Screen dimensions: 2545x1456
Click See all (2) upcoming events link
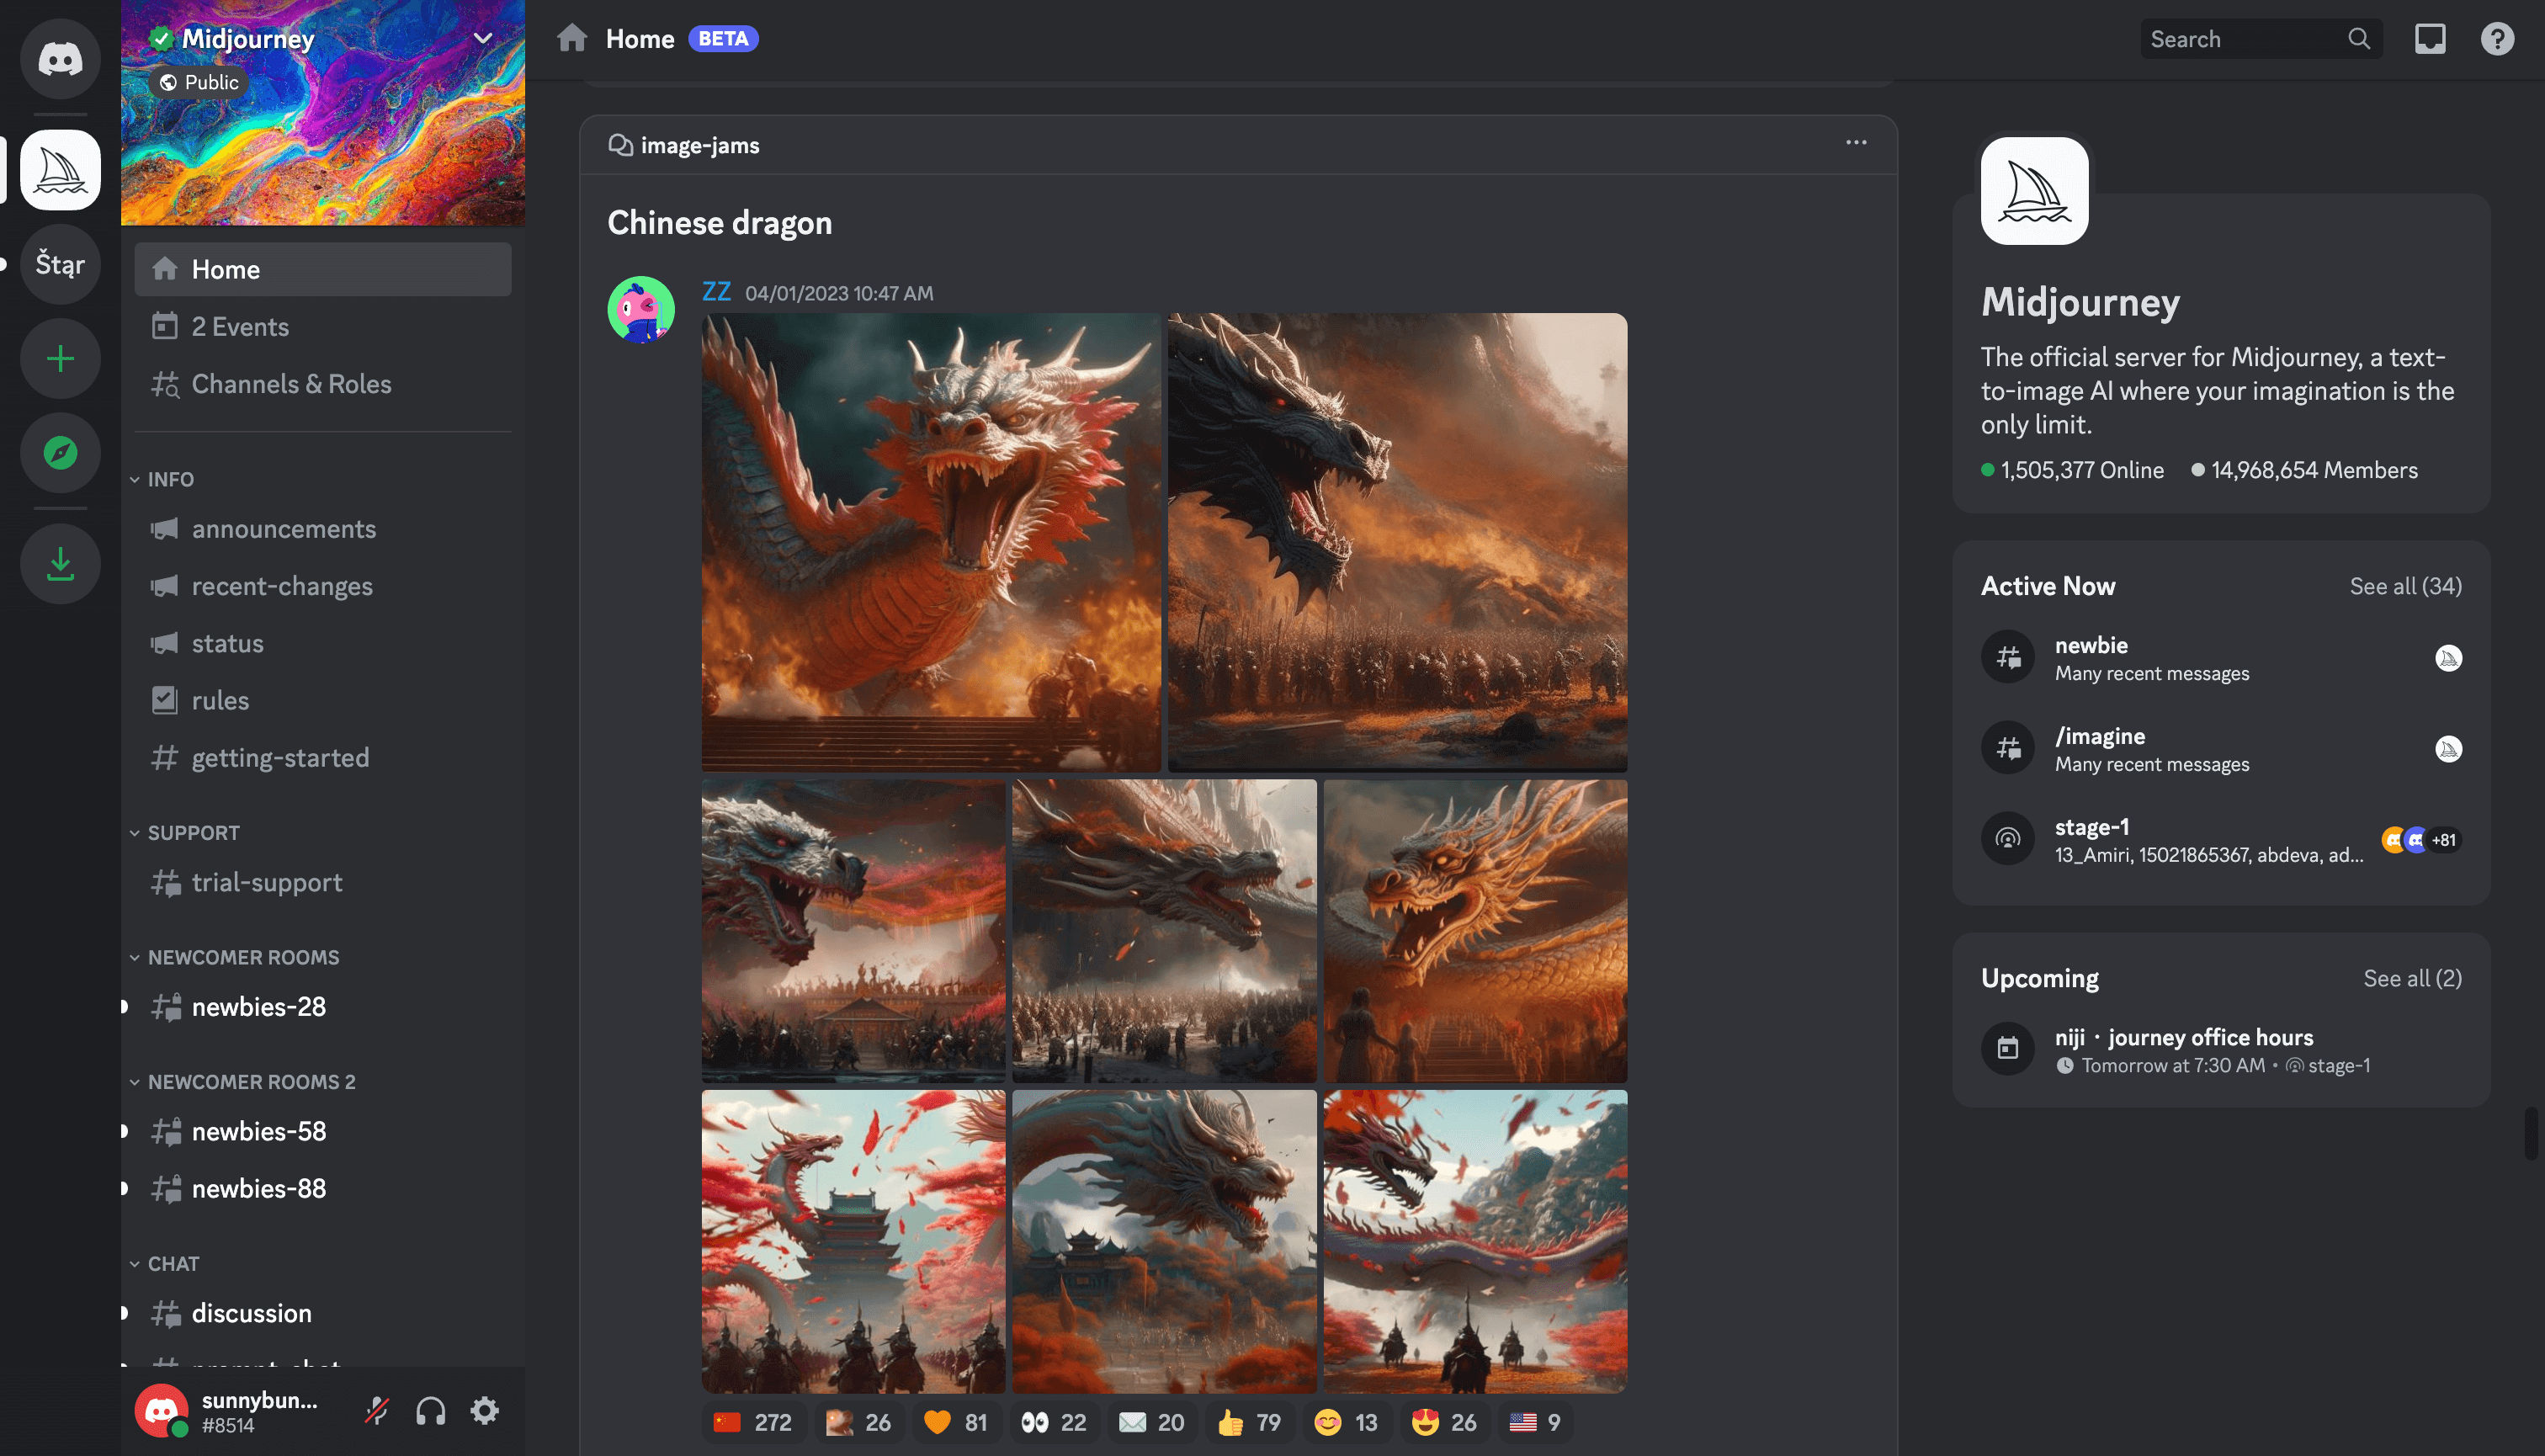pos(2414,977)
